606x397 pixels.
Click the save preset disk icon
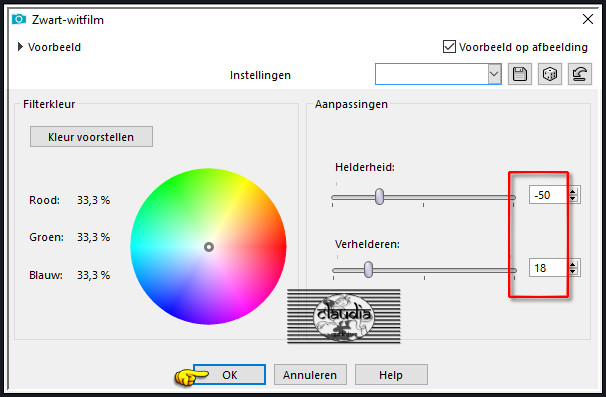coord(519,74)
